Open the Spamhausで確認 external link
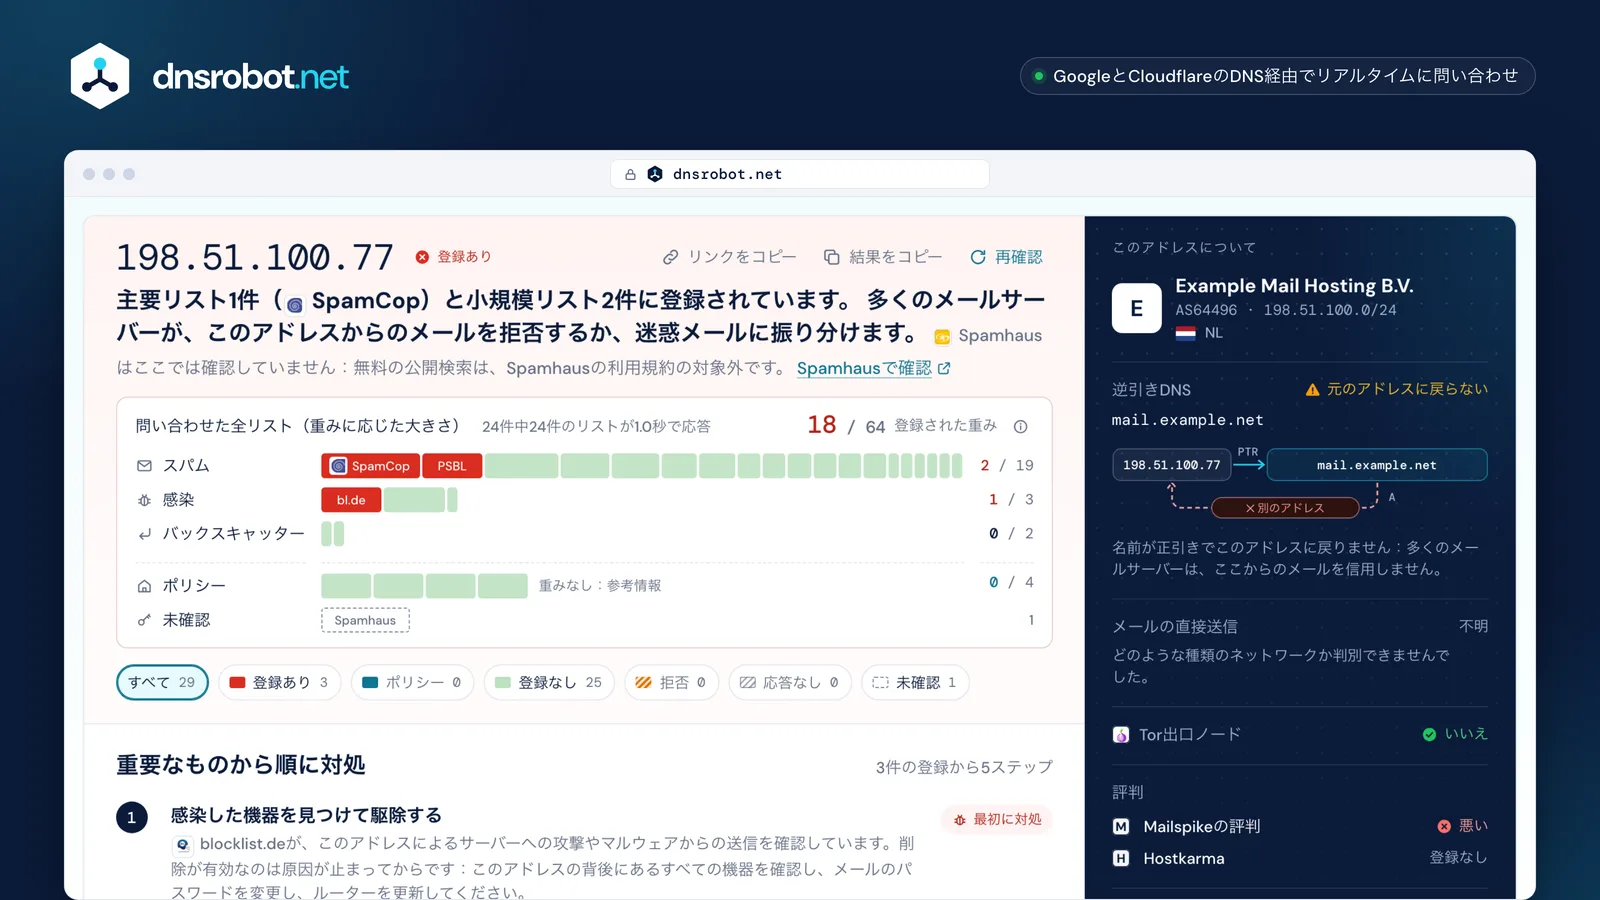The height and width of the screenshot is (900, 1600). click(873, 368)
